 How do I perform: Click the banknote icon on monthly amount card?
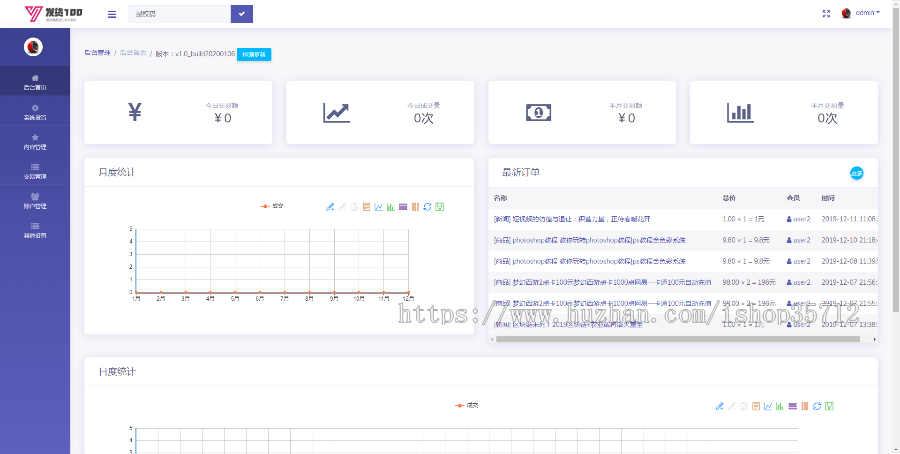(x=538, y=112)
